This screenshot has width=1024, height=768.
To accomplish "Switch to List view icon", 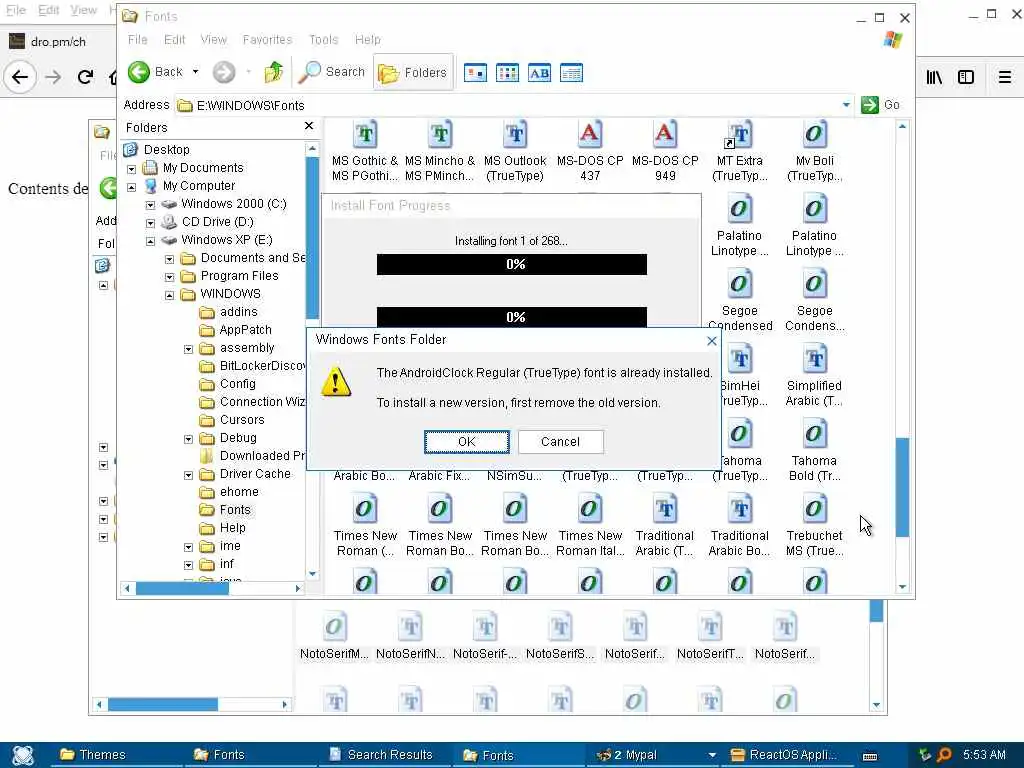I will click(x=507, y=72).
